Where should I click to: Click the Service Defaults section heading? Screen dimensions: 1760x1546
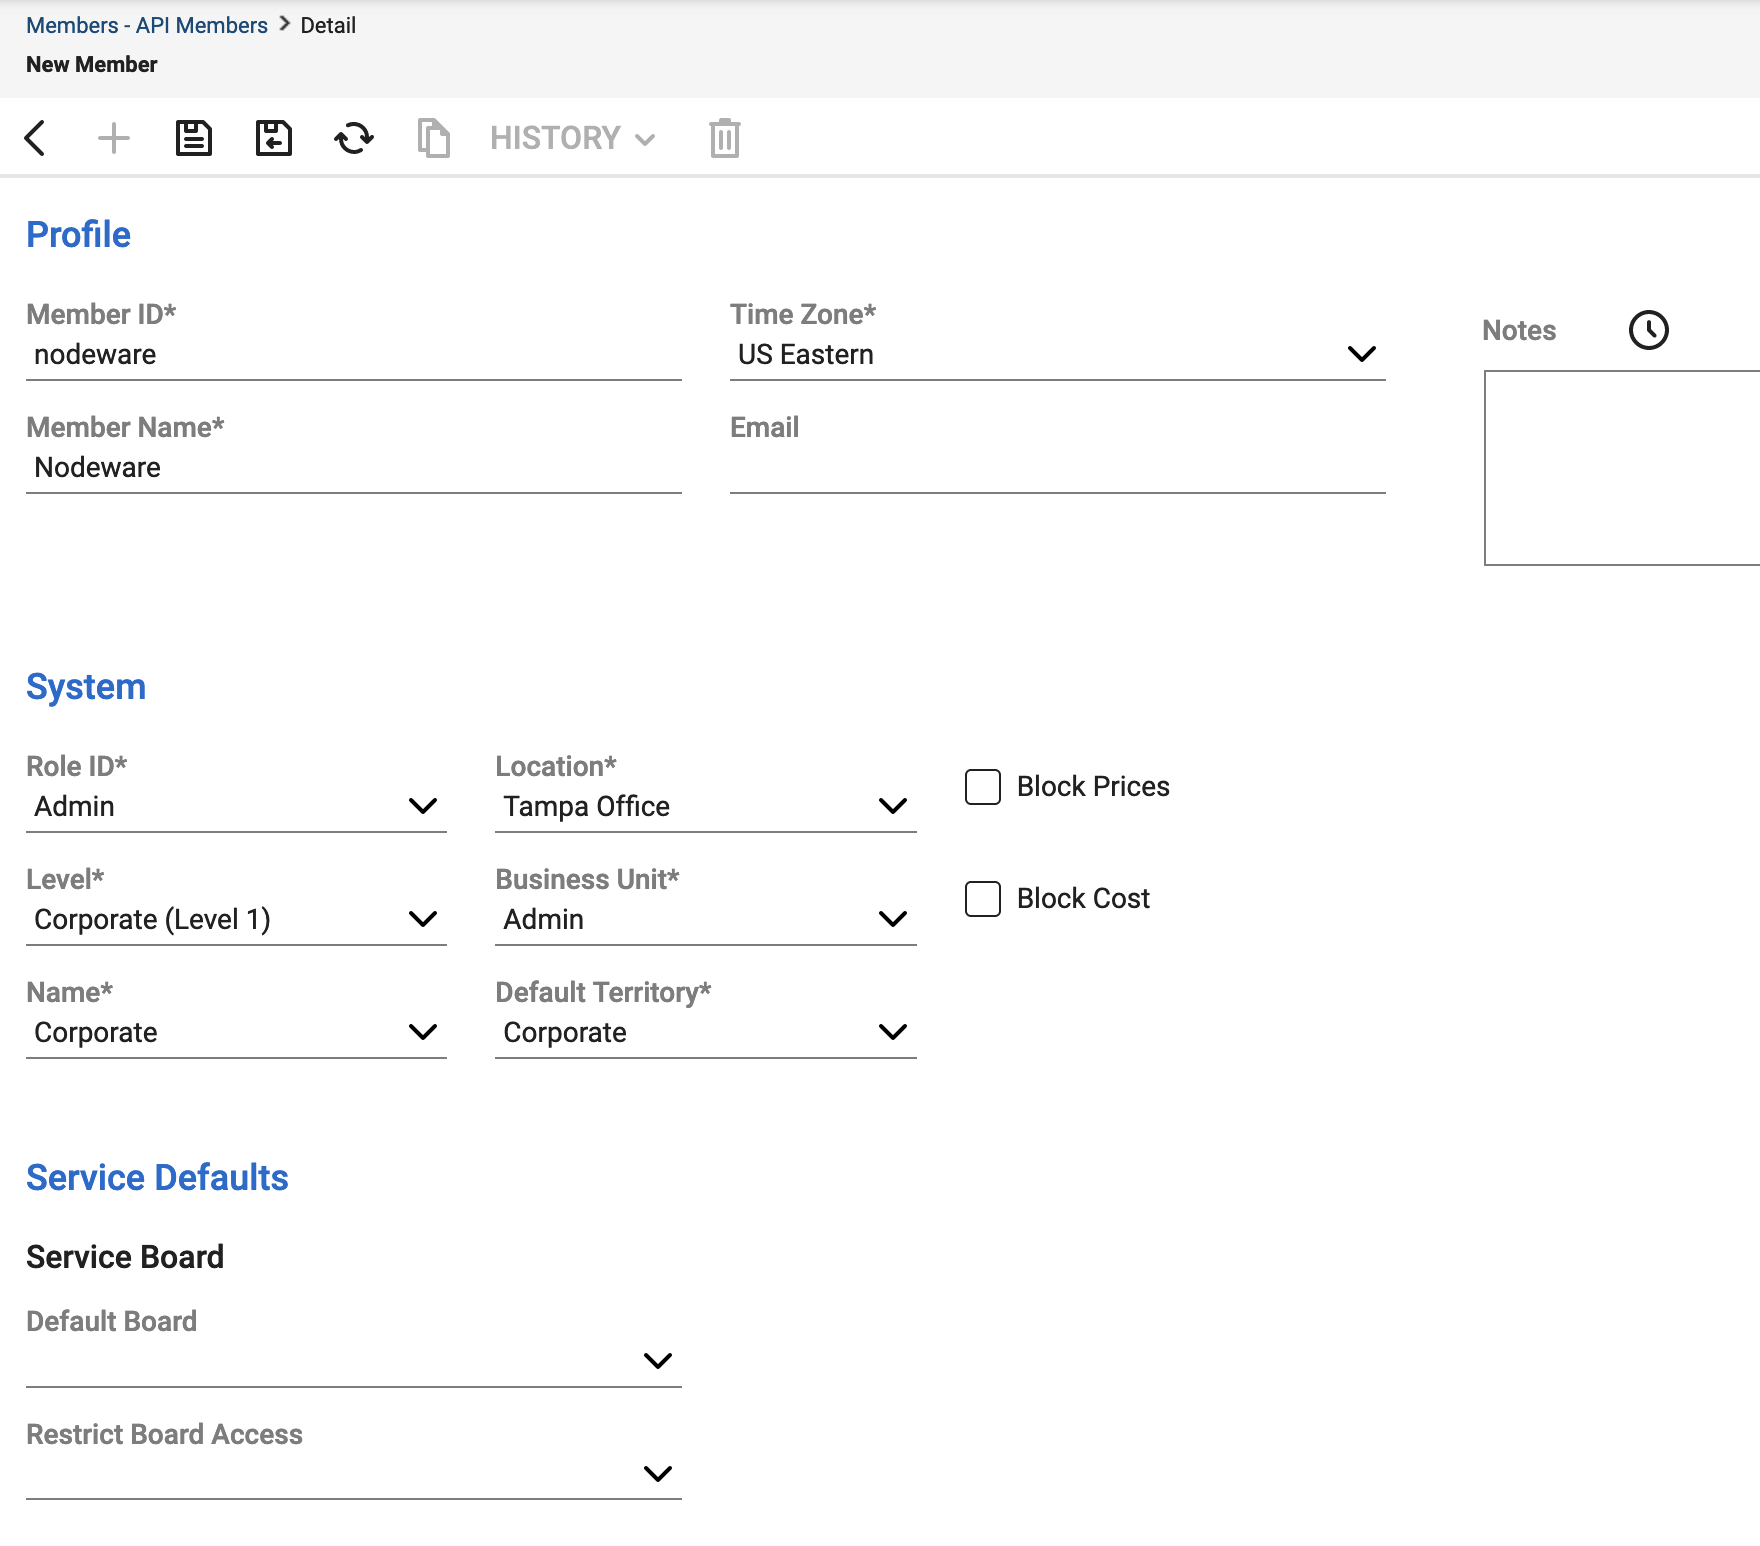coord(157,1178)
